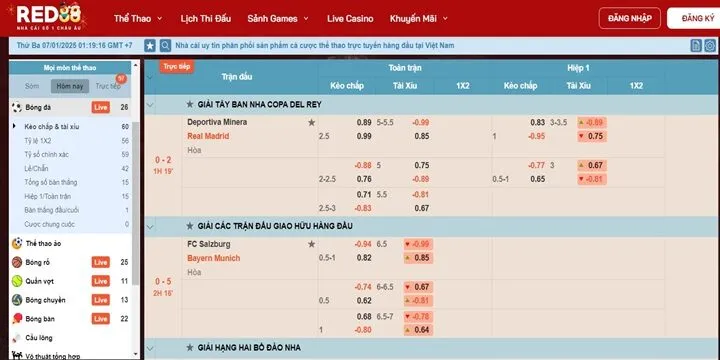720x360 pixels.
Task: Collapse all matches via header chevron
Action: tap(150, 77)
